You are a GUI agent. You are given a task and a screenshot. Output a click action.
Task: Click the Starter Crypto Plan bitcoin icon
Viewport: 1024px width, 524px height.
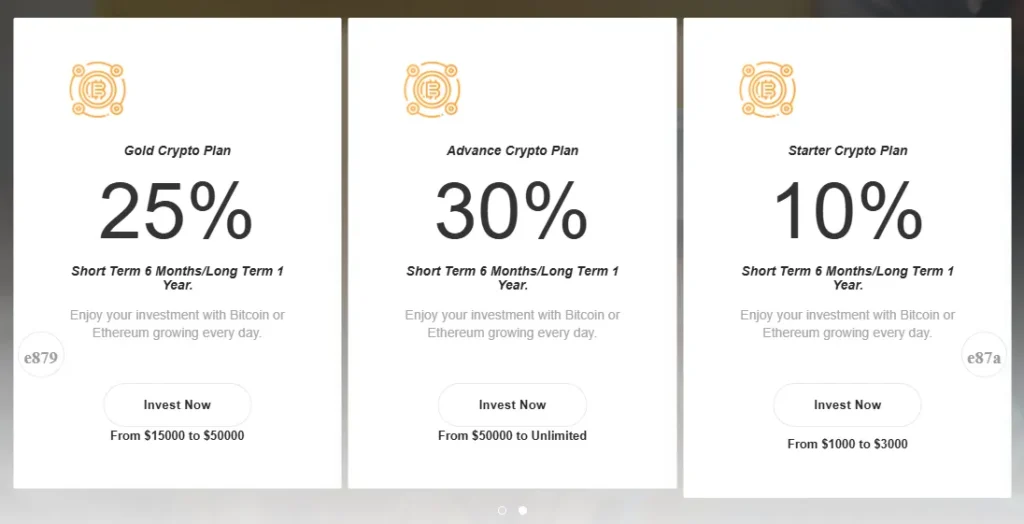(768, 89)
